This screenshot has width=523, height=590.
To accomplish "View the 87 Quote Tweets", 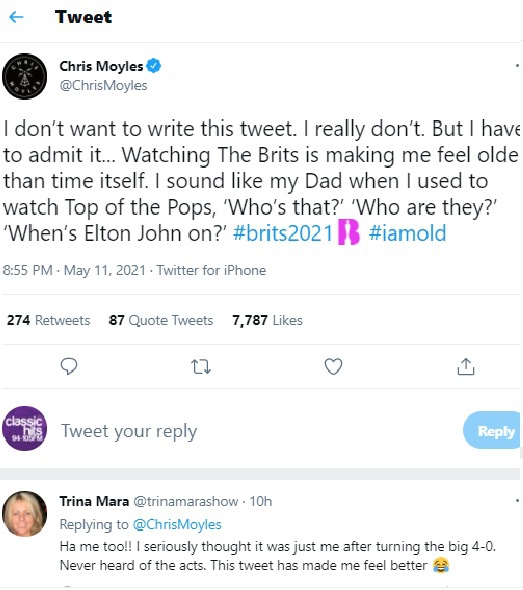I will click(161, 320).
